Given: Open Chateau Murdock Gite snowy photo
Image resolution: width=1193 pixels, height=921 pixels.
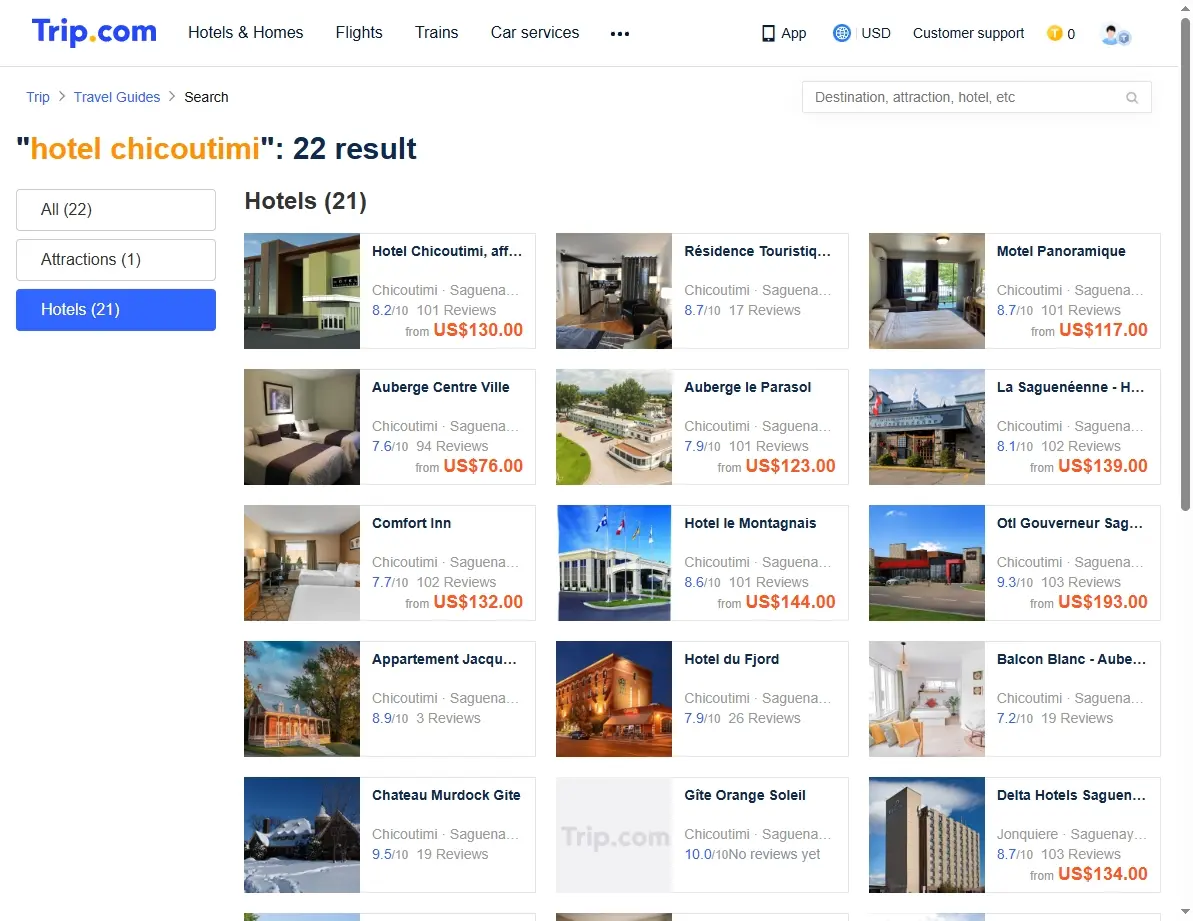Looking at the screenshot, I should point(302,835).
